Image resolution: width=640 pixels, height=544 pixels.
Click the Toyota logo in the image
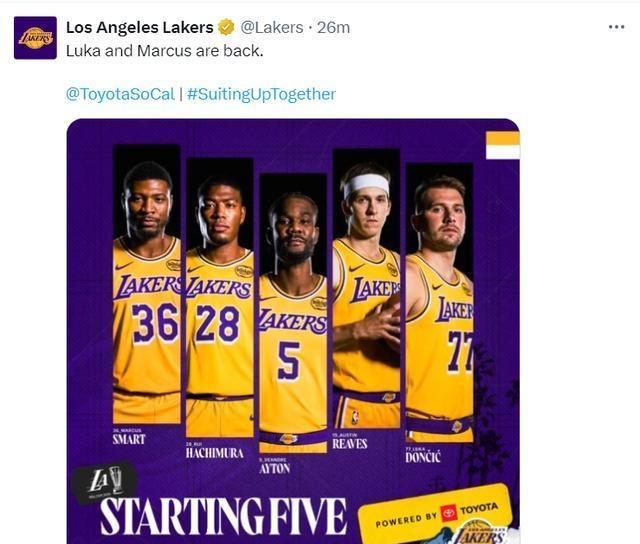pyautogui.click(x=448, y=512)
